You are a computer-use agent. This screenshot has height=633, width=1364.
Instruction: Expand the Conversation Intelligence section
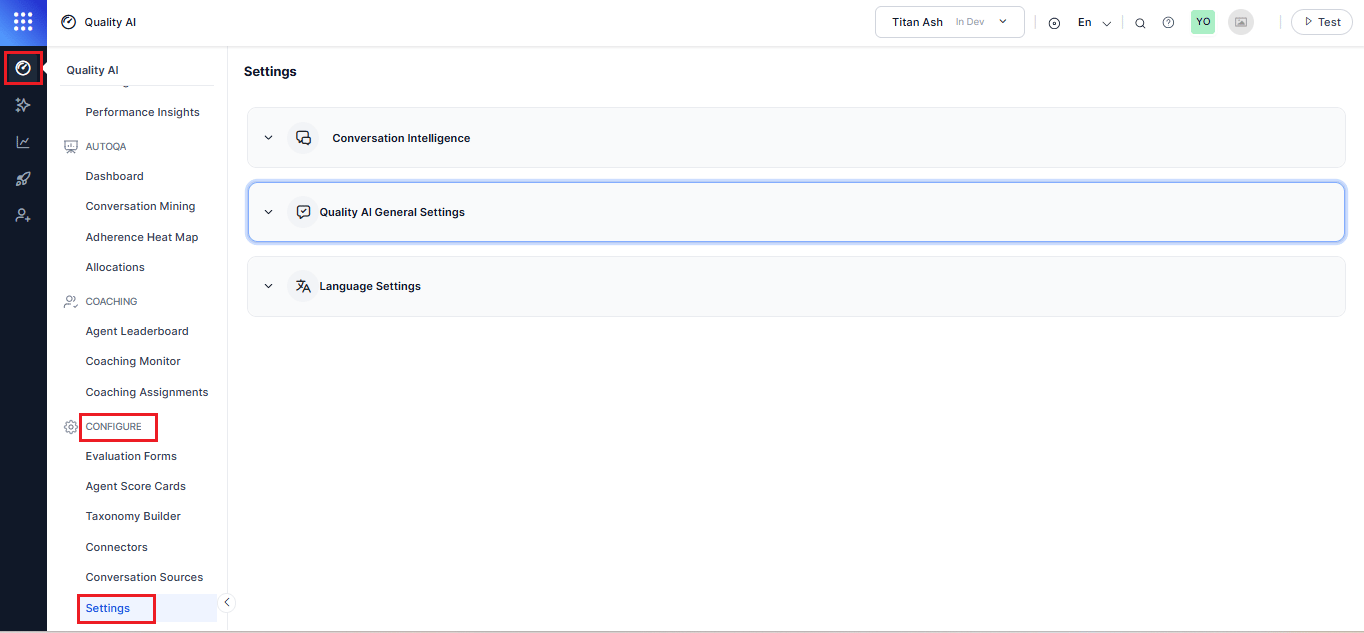(796, 138)
